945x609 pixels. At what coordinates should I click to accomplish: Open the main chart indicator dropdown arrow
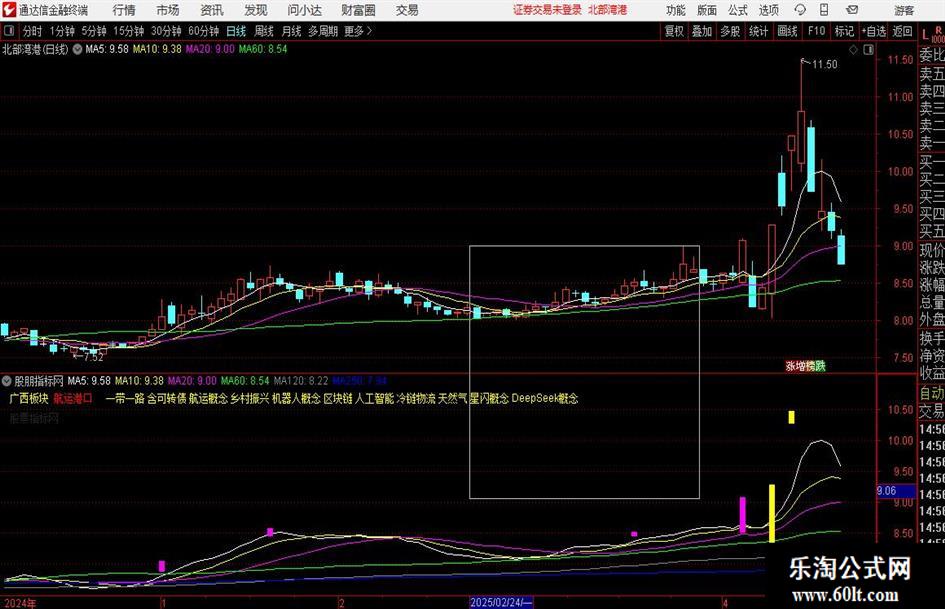click(77, 49)
